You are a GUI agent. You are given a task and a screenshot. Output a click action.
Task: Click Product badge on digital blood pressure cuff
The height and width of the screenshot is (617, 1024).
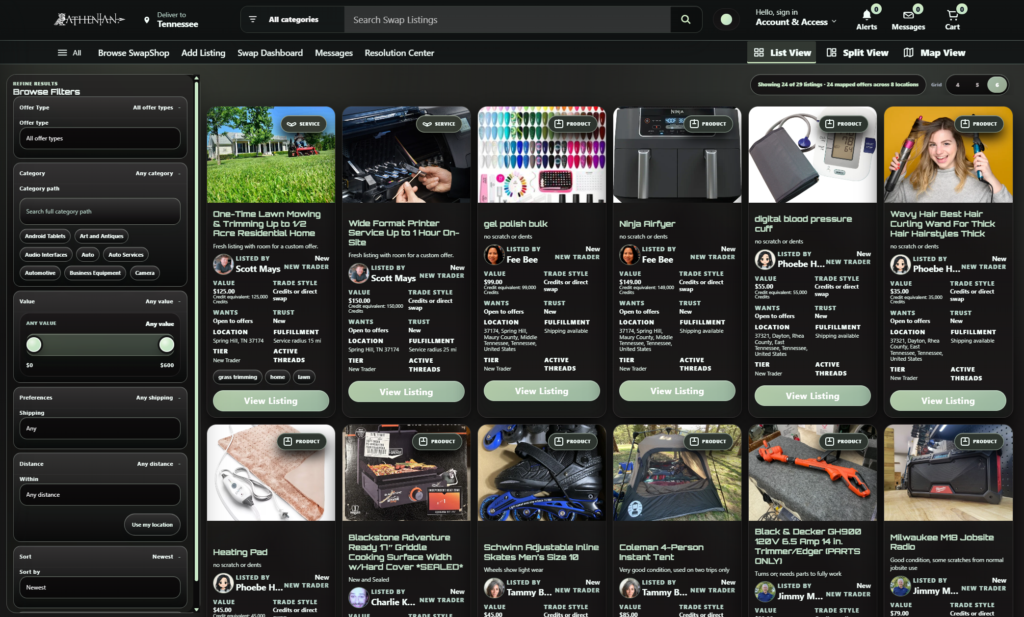point(843,123)
